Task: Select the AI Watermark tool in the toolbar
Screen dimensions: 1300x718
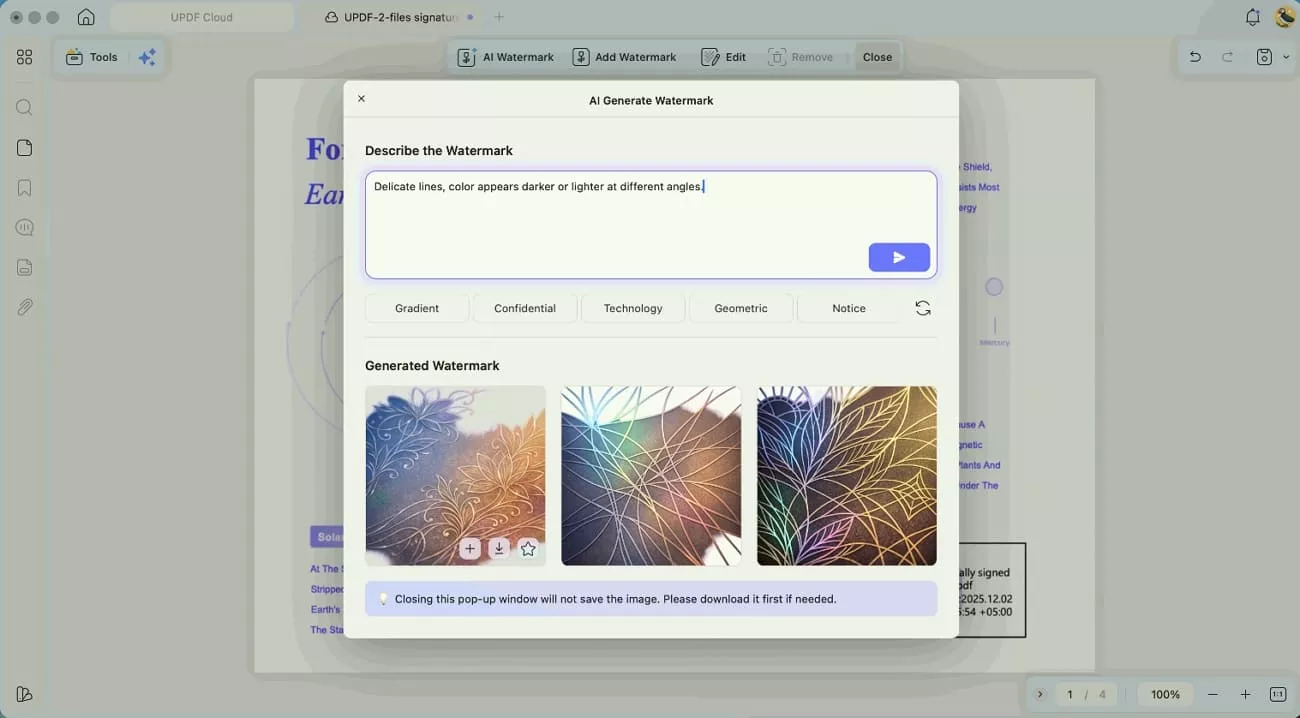Action: [x=505, y=57]
